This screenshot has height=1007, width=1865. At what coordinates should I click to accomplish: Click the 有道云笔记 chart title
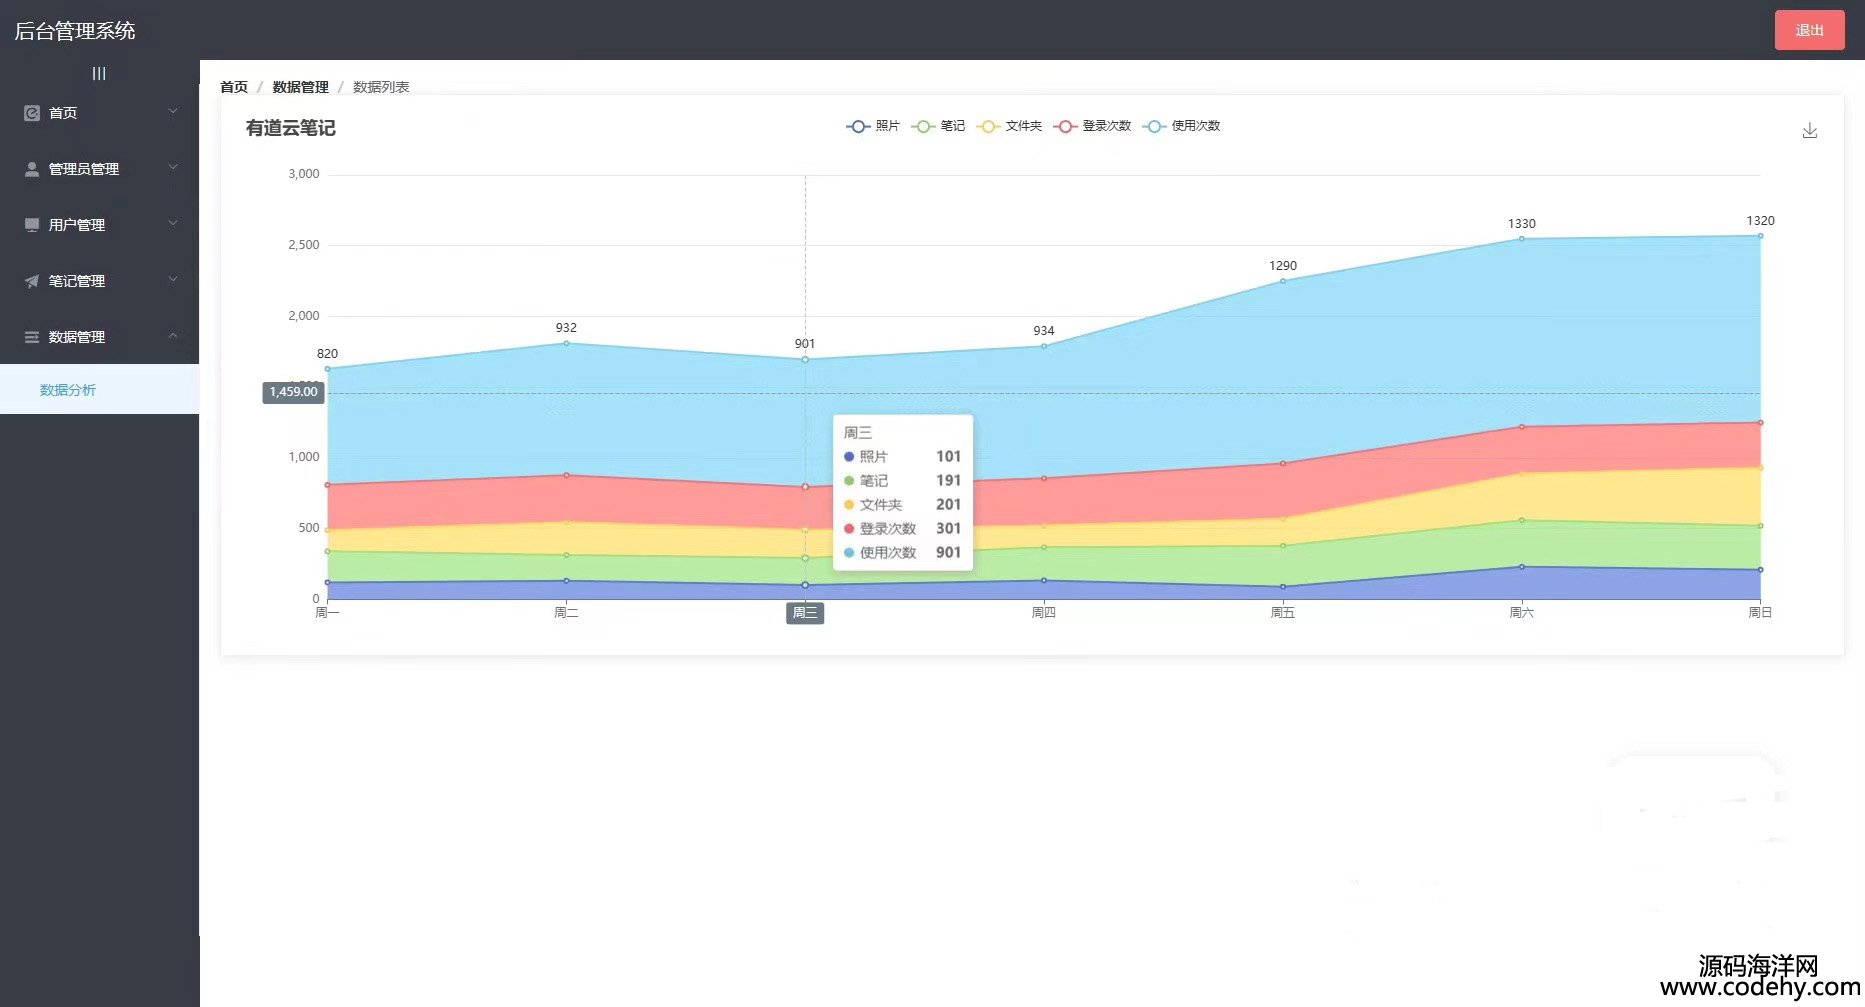pyautogui.click(x=291, y=128)
